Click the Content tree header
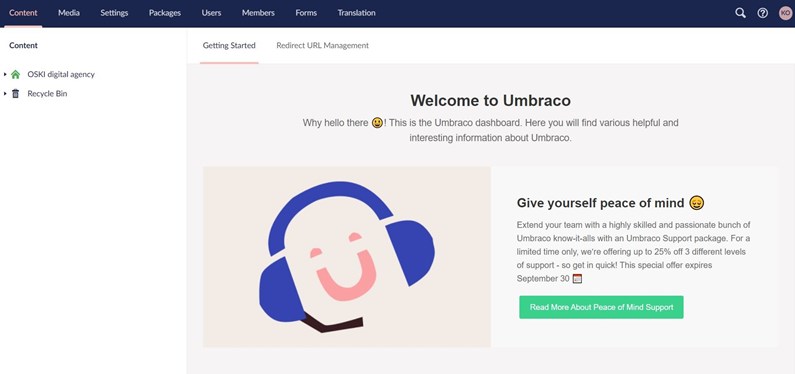Image resolution: width=795 pixels, height=374 pixels. (x=23, y=46)
